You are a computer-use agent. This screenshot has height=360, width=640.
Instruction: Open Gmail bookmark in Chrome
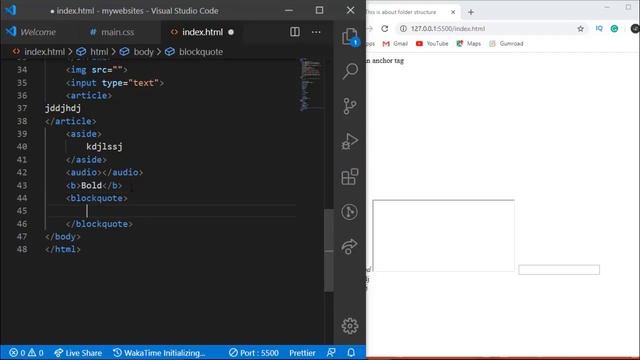click(395, 44)
